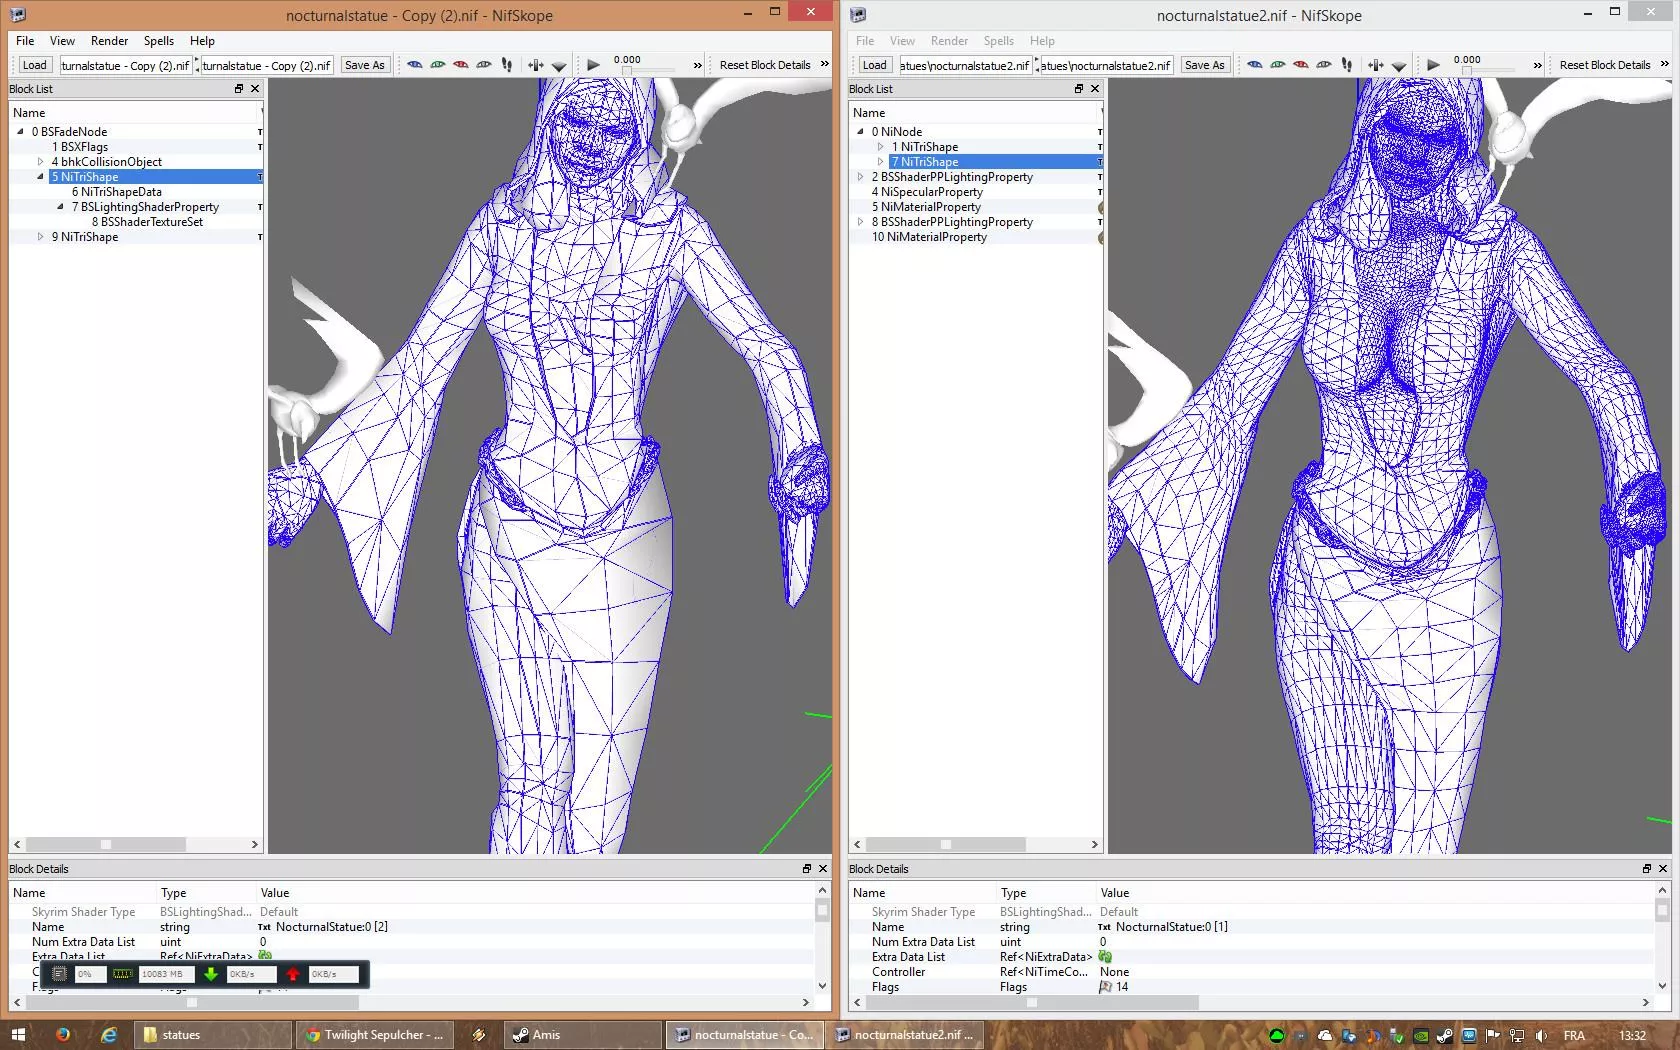Click the green eye view icon in left window
This screenshot has height=1050, width=1680.
438,65
